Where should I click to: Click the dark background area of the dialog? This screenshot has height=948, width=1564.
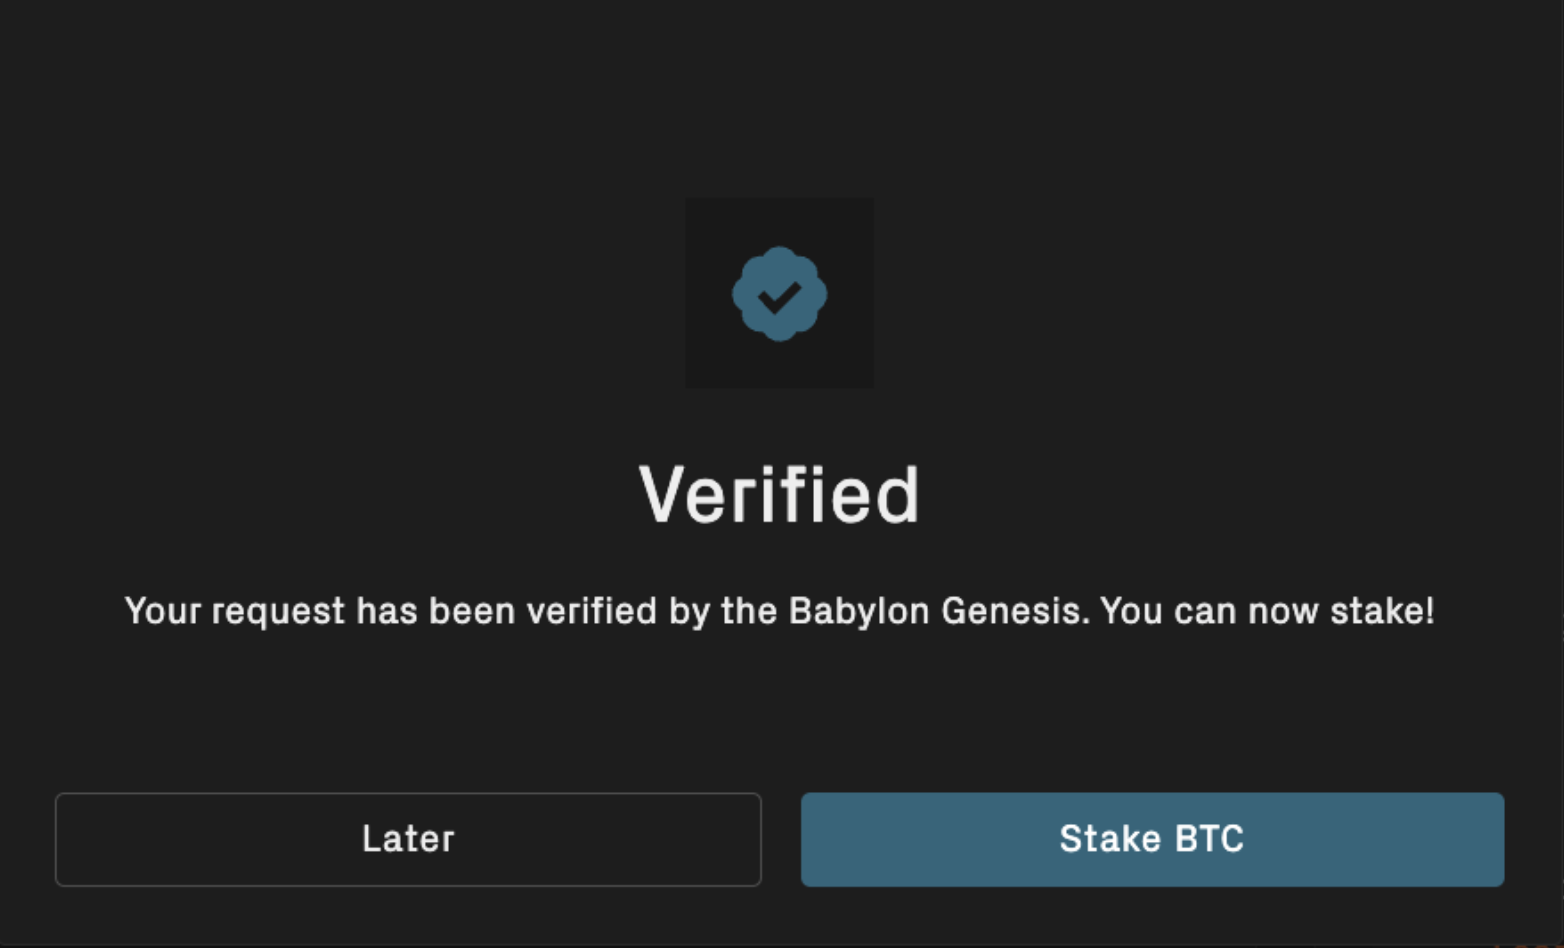click(x=300, y=150)
